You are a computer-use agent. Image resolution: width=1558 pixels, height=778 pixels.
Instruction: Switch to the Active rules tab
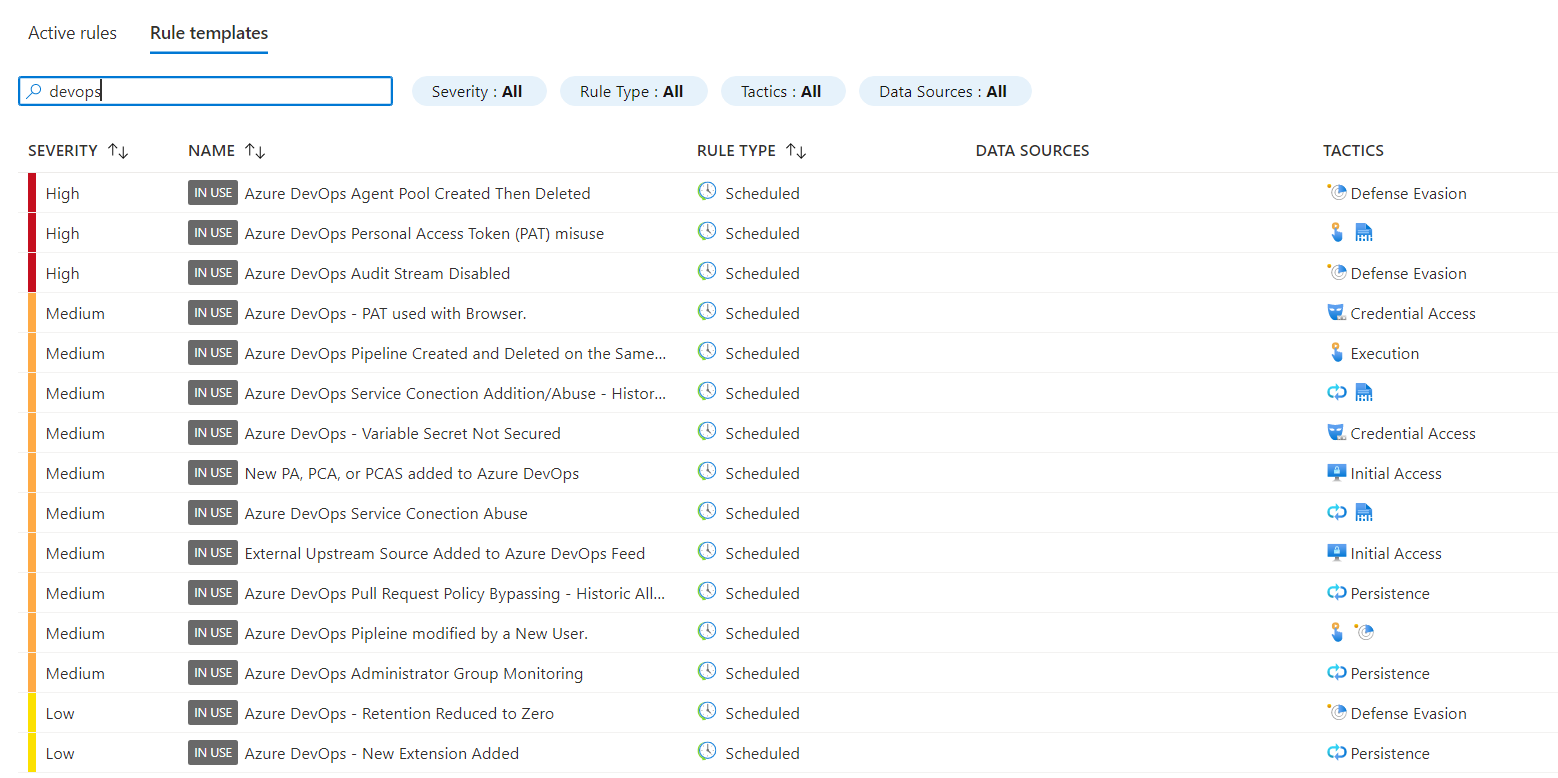[x=72, y=33]
